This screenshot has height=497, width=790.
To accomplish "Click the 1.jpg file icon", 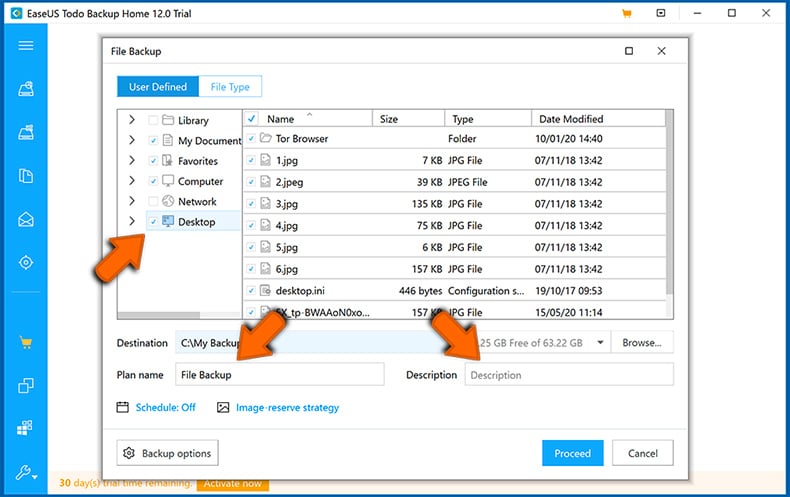I will 266,160.
